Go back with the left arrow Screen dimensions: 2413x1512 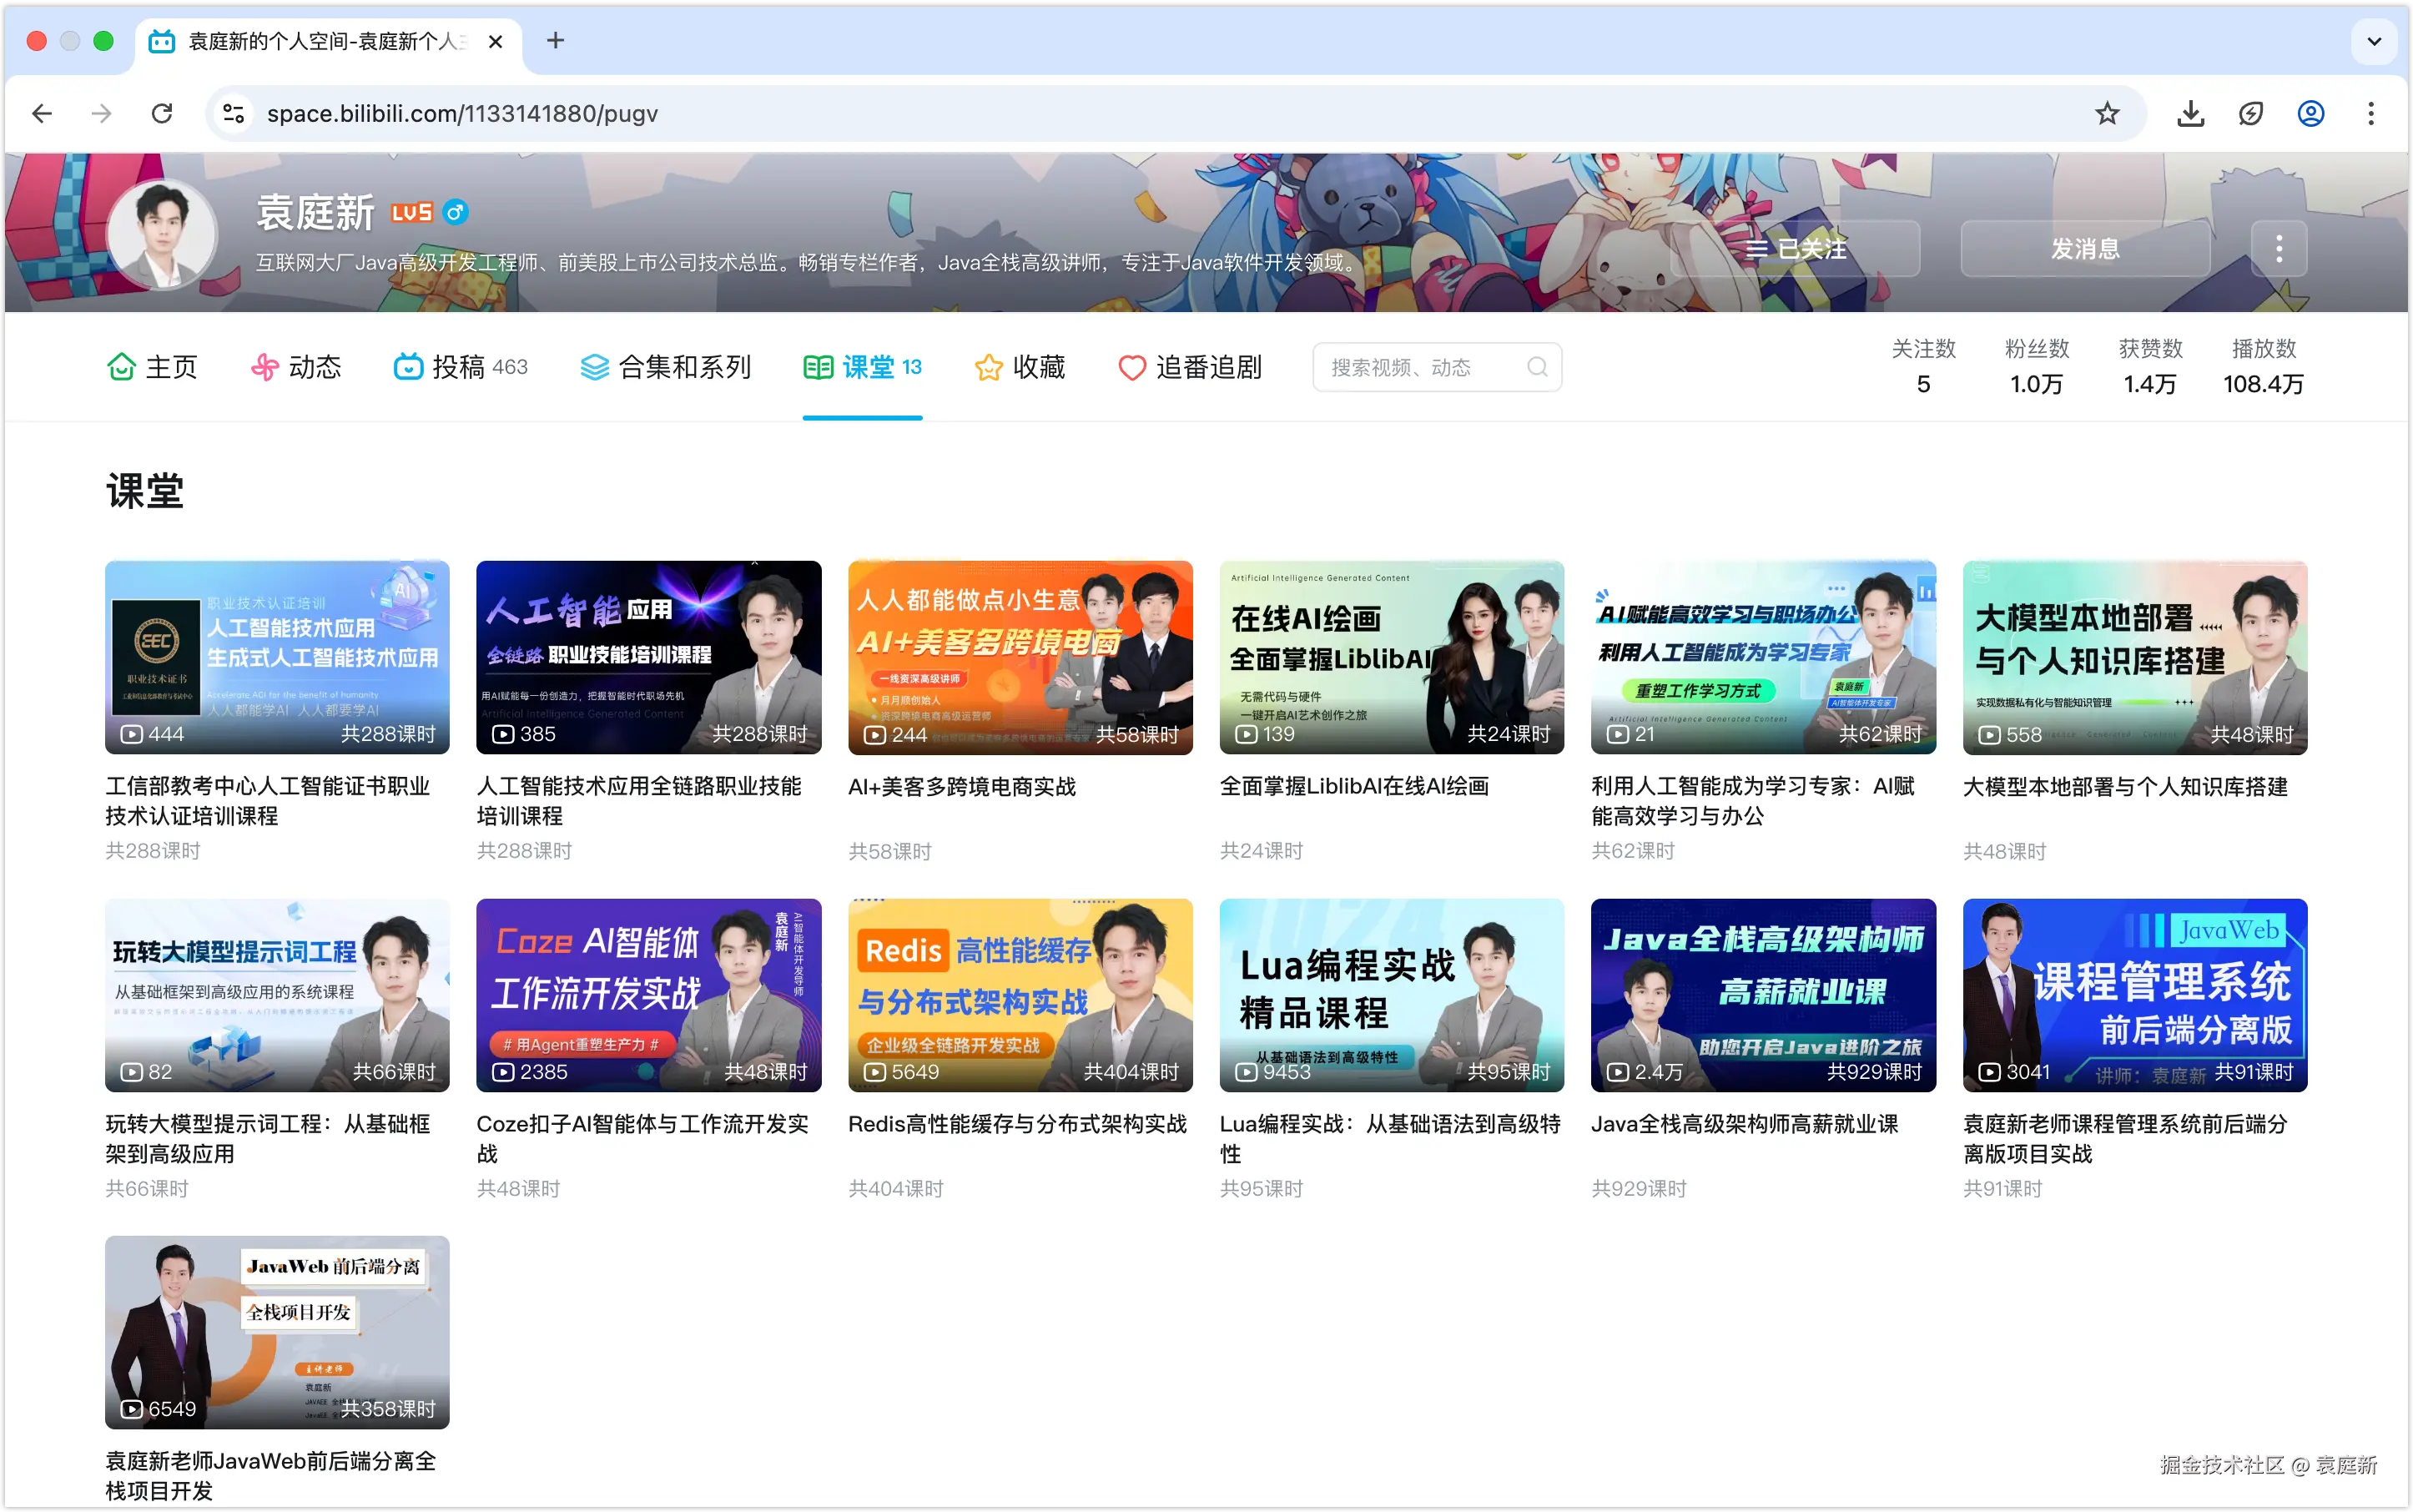42,114
